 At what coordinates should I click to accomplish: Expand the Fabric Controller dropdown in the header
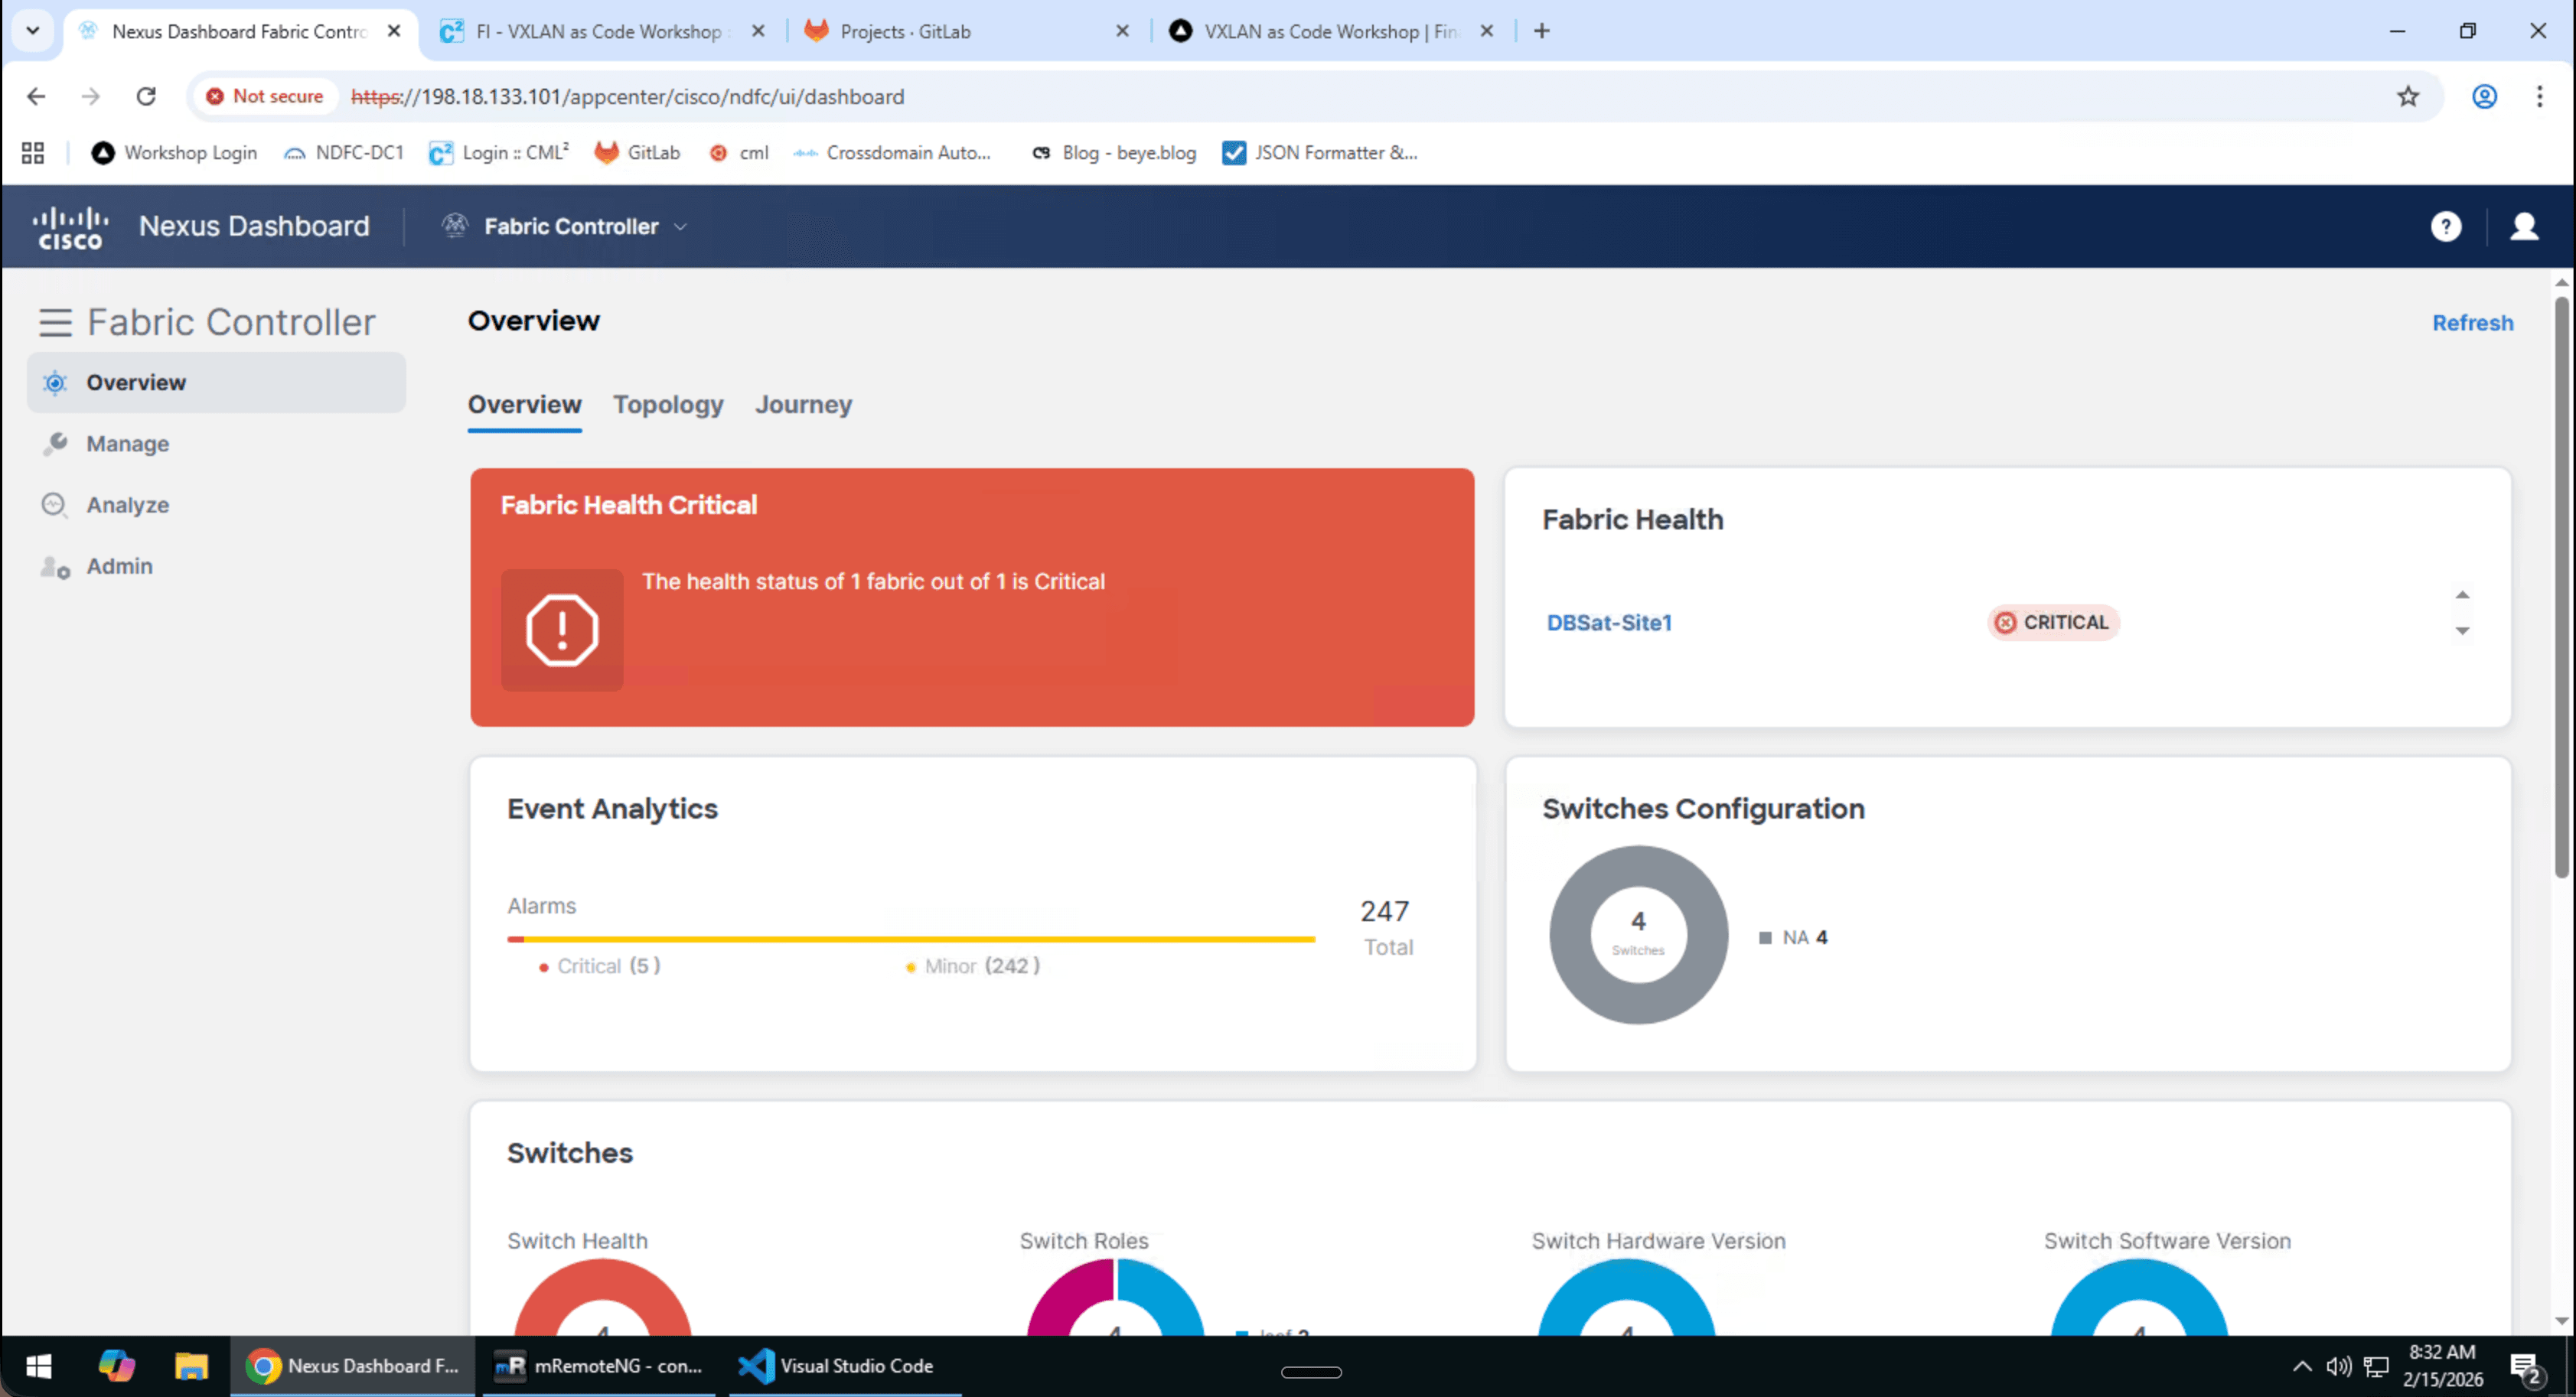coord(680,226)
